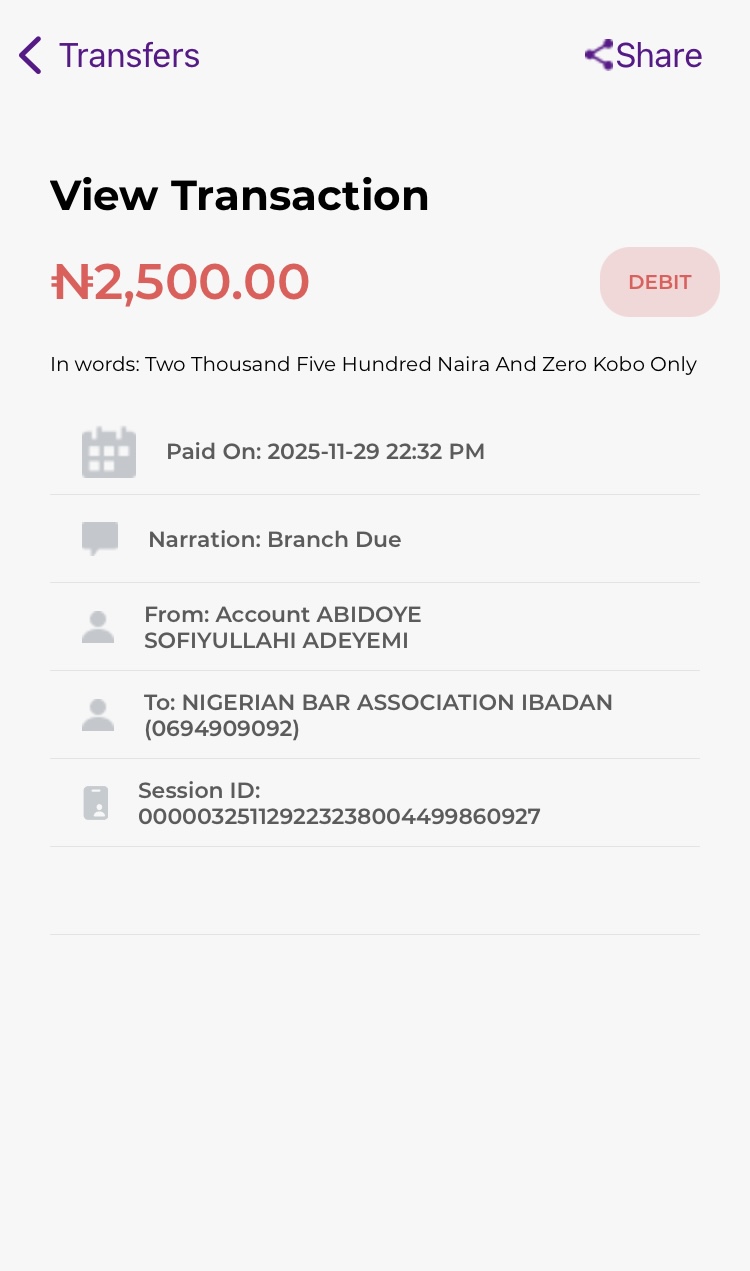Tap the Narration: Branch Due row

274,540
